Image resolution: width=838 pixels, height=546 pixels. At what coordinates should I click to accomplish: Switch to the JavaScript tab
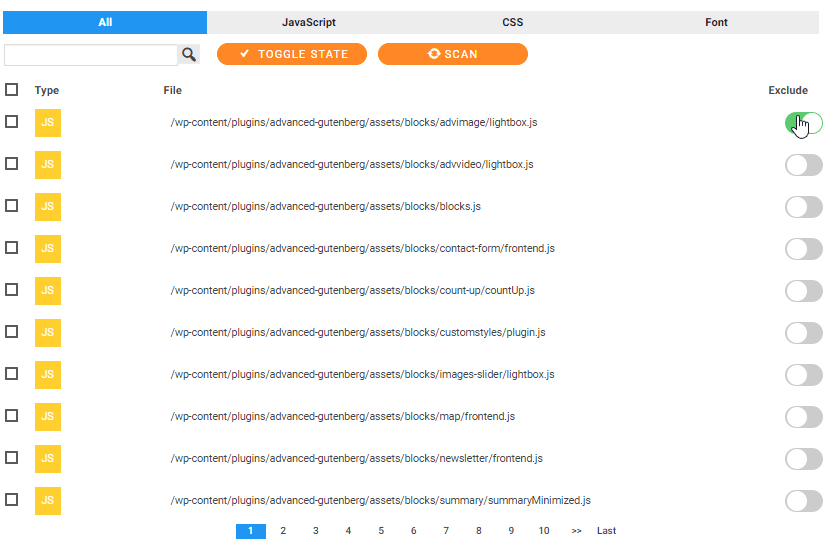pos(308,22)
